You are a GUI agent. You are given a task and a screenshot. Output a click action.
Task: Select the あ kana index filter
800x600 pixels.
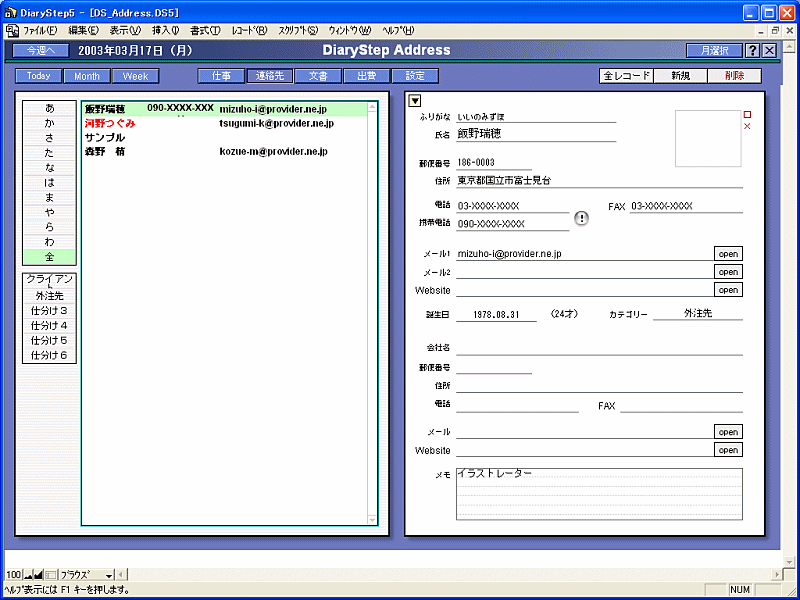point(49,108)
